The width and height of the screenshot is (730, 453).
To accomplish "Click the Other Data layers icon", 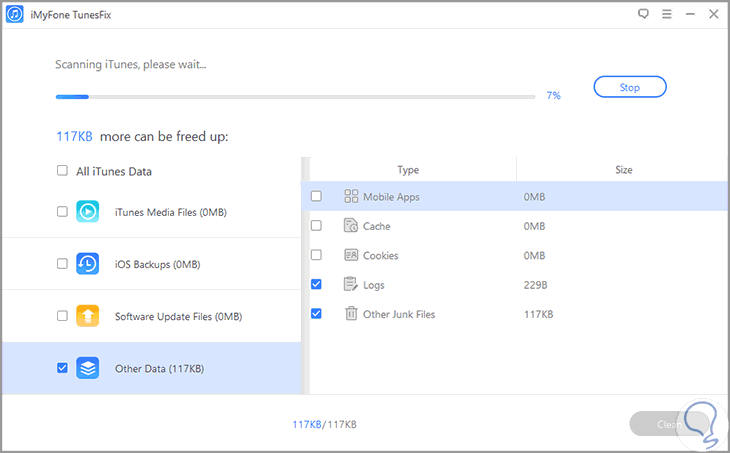I will point(88,368).
